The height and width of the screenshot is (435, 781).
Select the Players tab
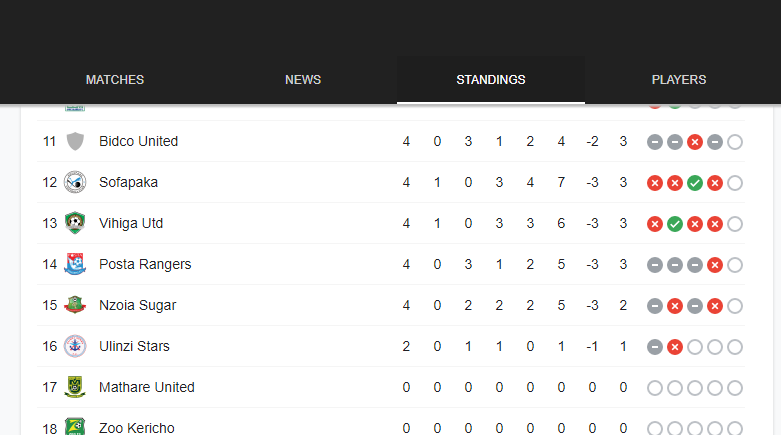679,80
